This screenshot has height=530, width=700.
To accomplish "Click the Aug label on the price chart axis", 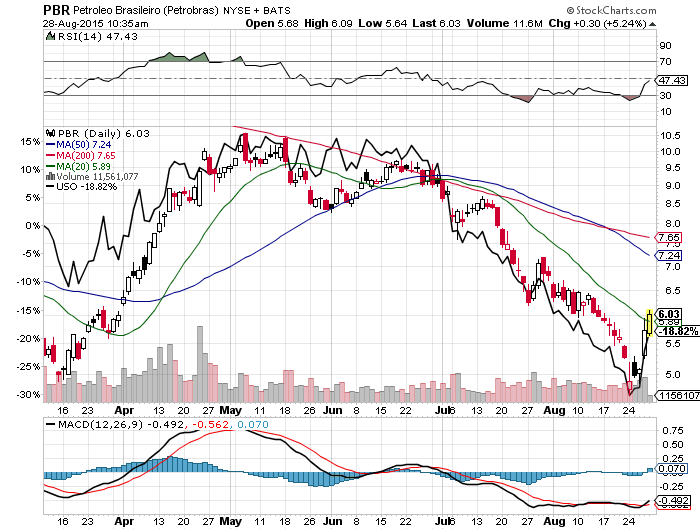I will click(554, 410).
